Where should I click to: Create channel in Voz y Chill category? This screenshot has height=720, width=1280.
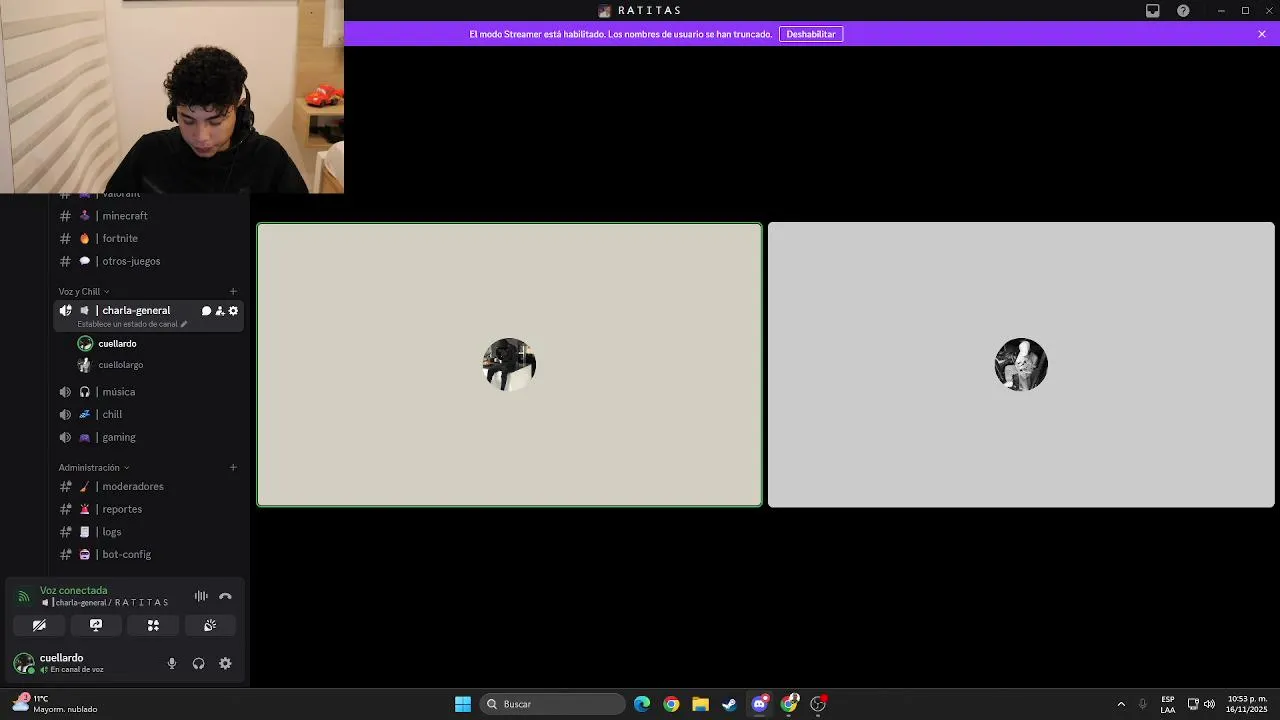click(233, 292)
